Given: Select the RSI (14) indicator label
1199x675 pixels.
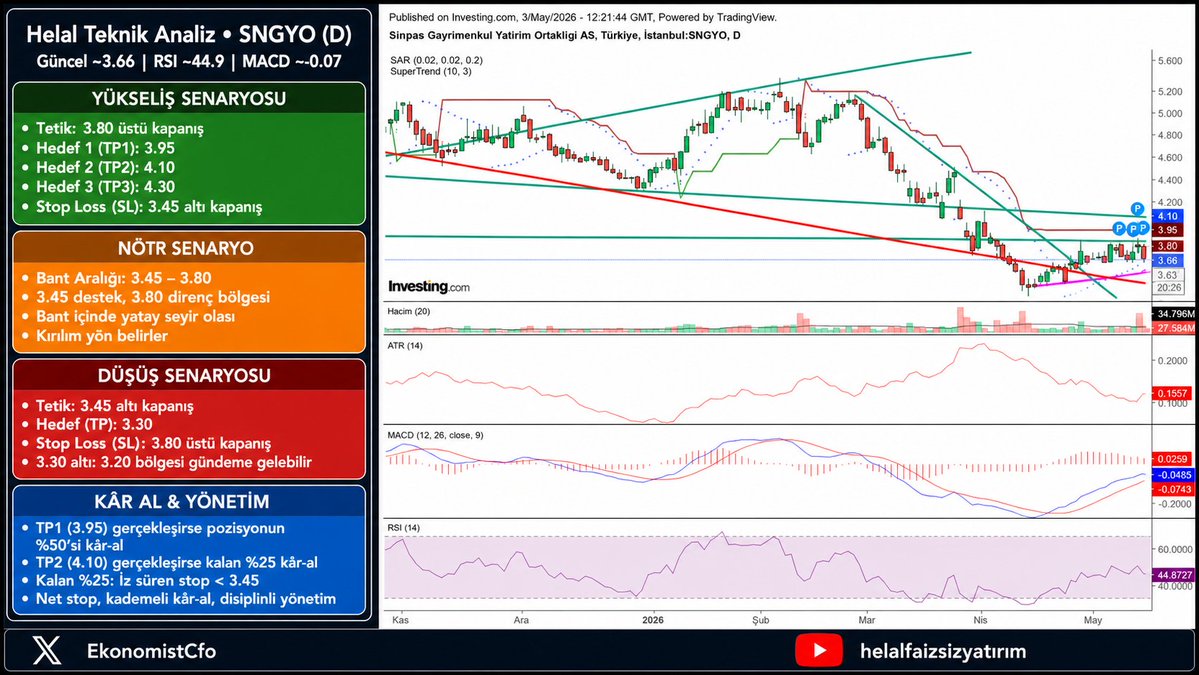Looking at the screenshot, I should pos(403,527).
